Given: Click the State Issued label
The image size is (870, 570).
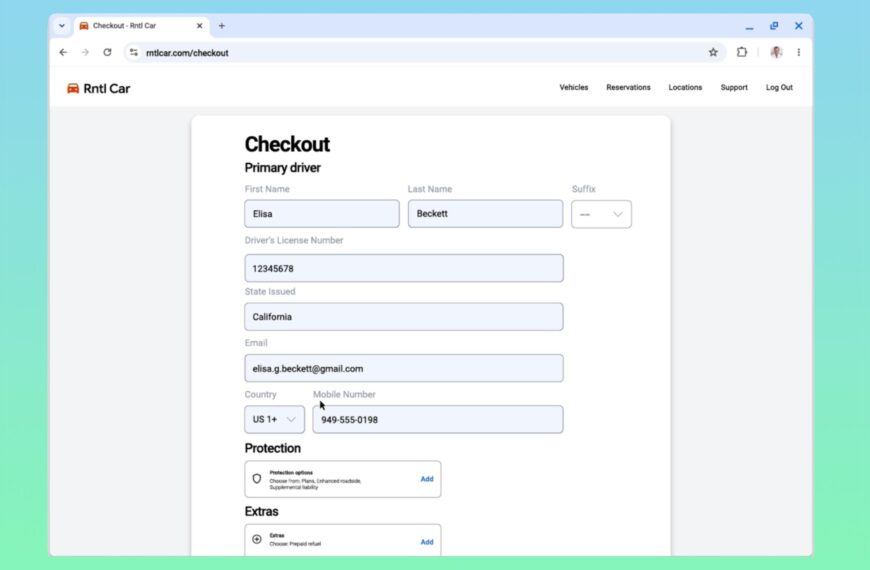Looking at the screenshot, I should [270, 291].
